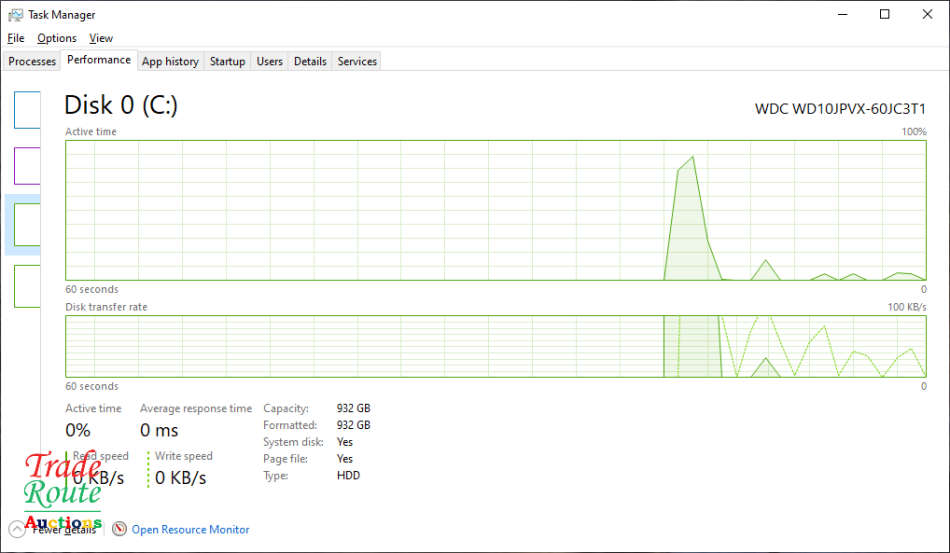Switch to the Processes tab
The width and height of the screenshot is (950, 553).
pyautogui.click(x=32, y=61)
